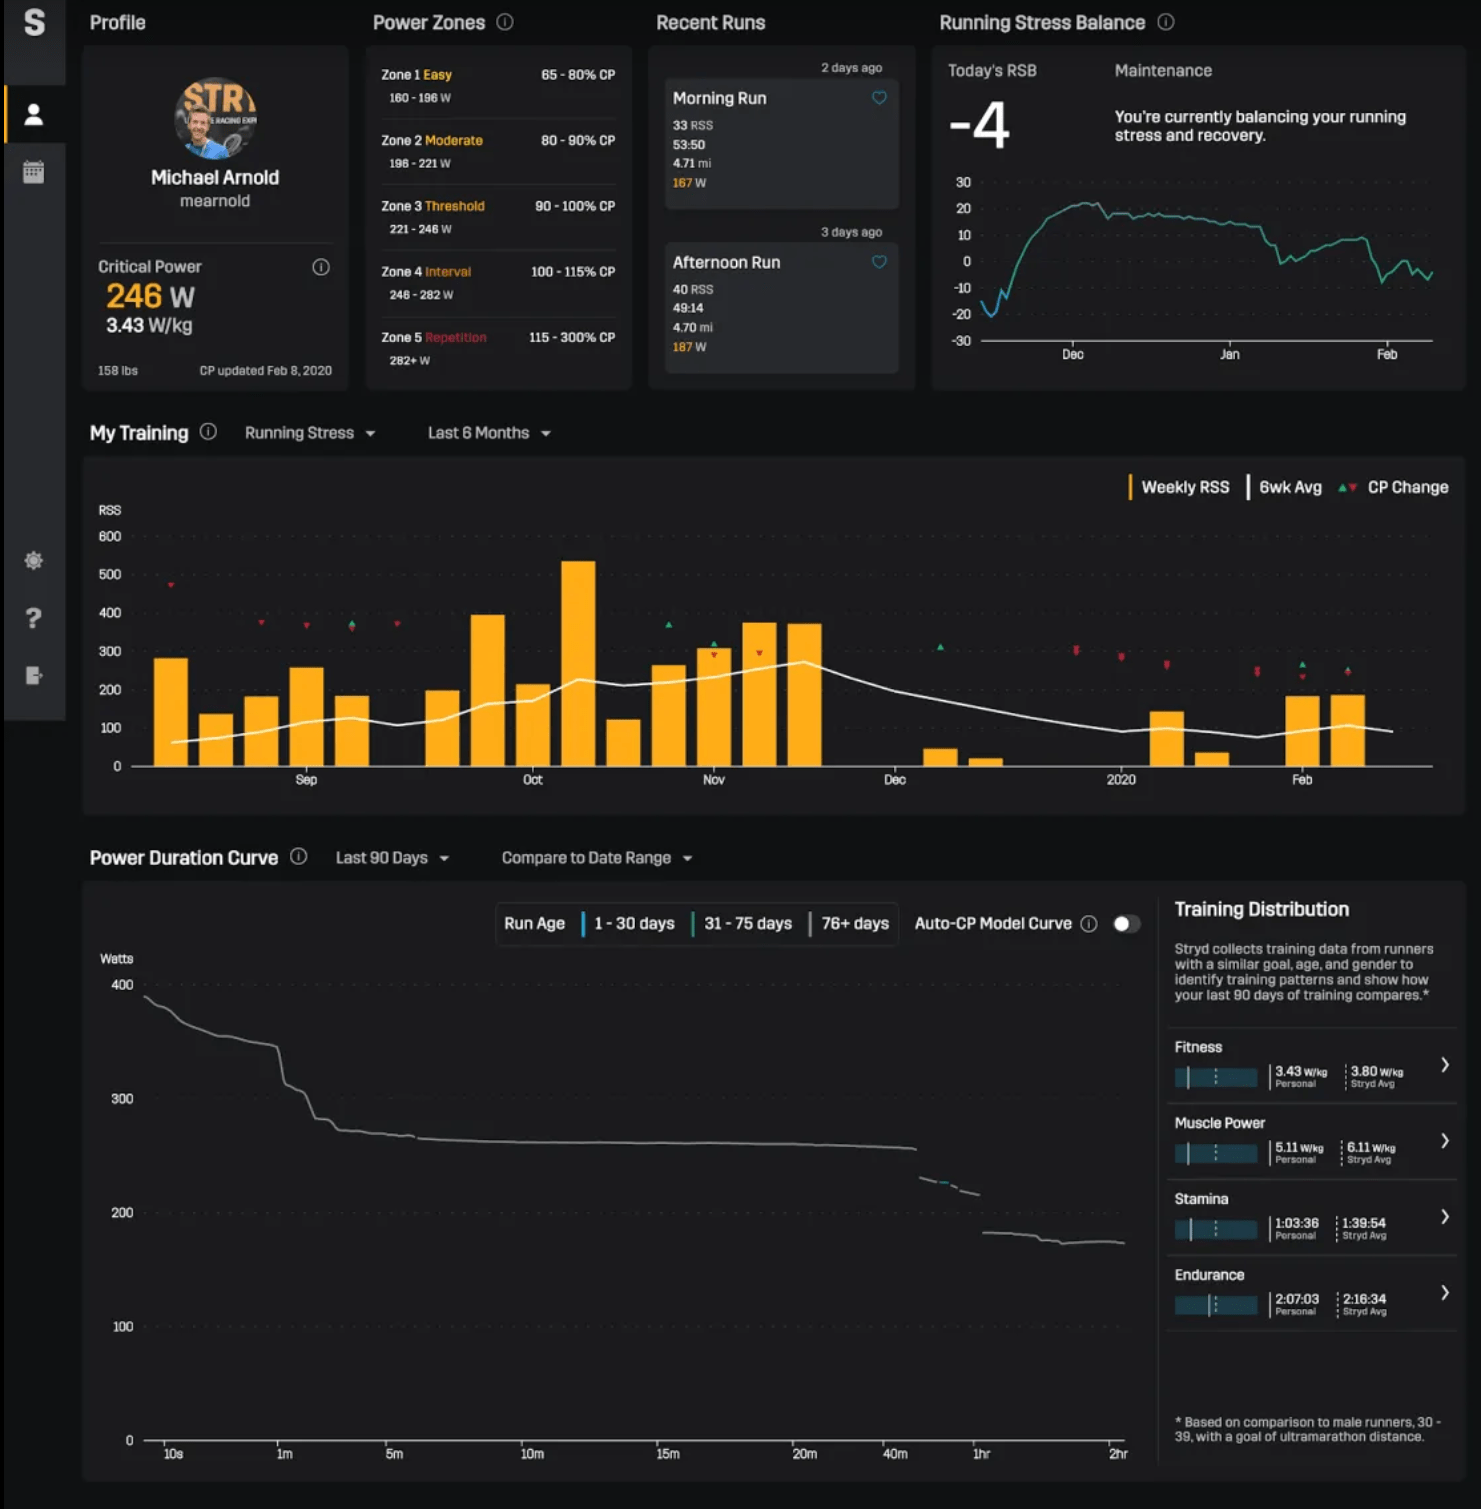Expand the Muscle Power comparison details

coord(1444,1140)
